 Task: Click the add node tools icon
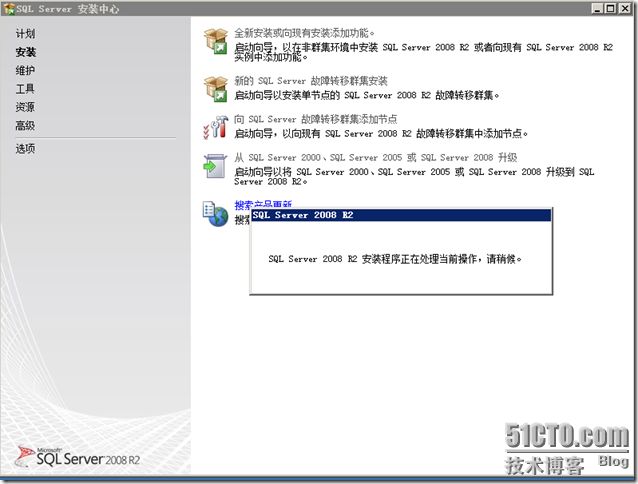click(x=216, y=127)
